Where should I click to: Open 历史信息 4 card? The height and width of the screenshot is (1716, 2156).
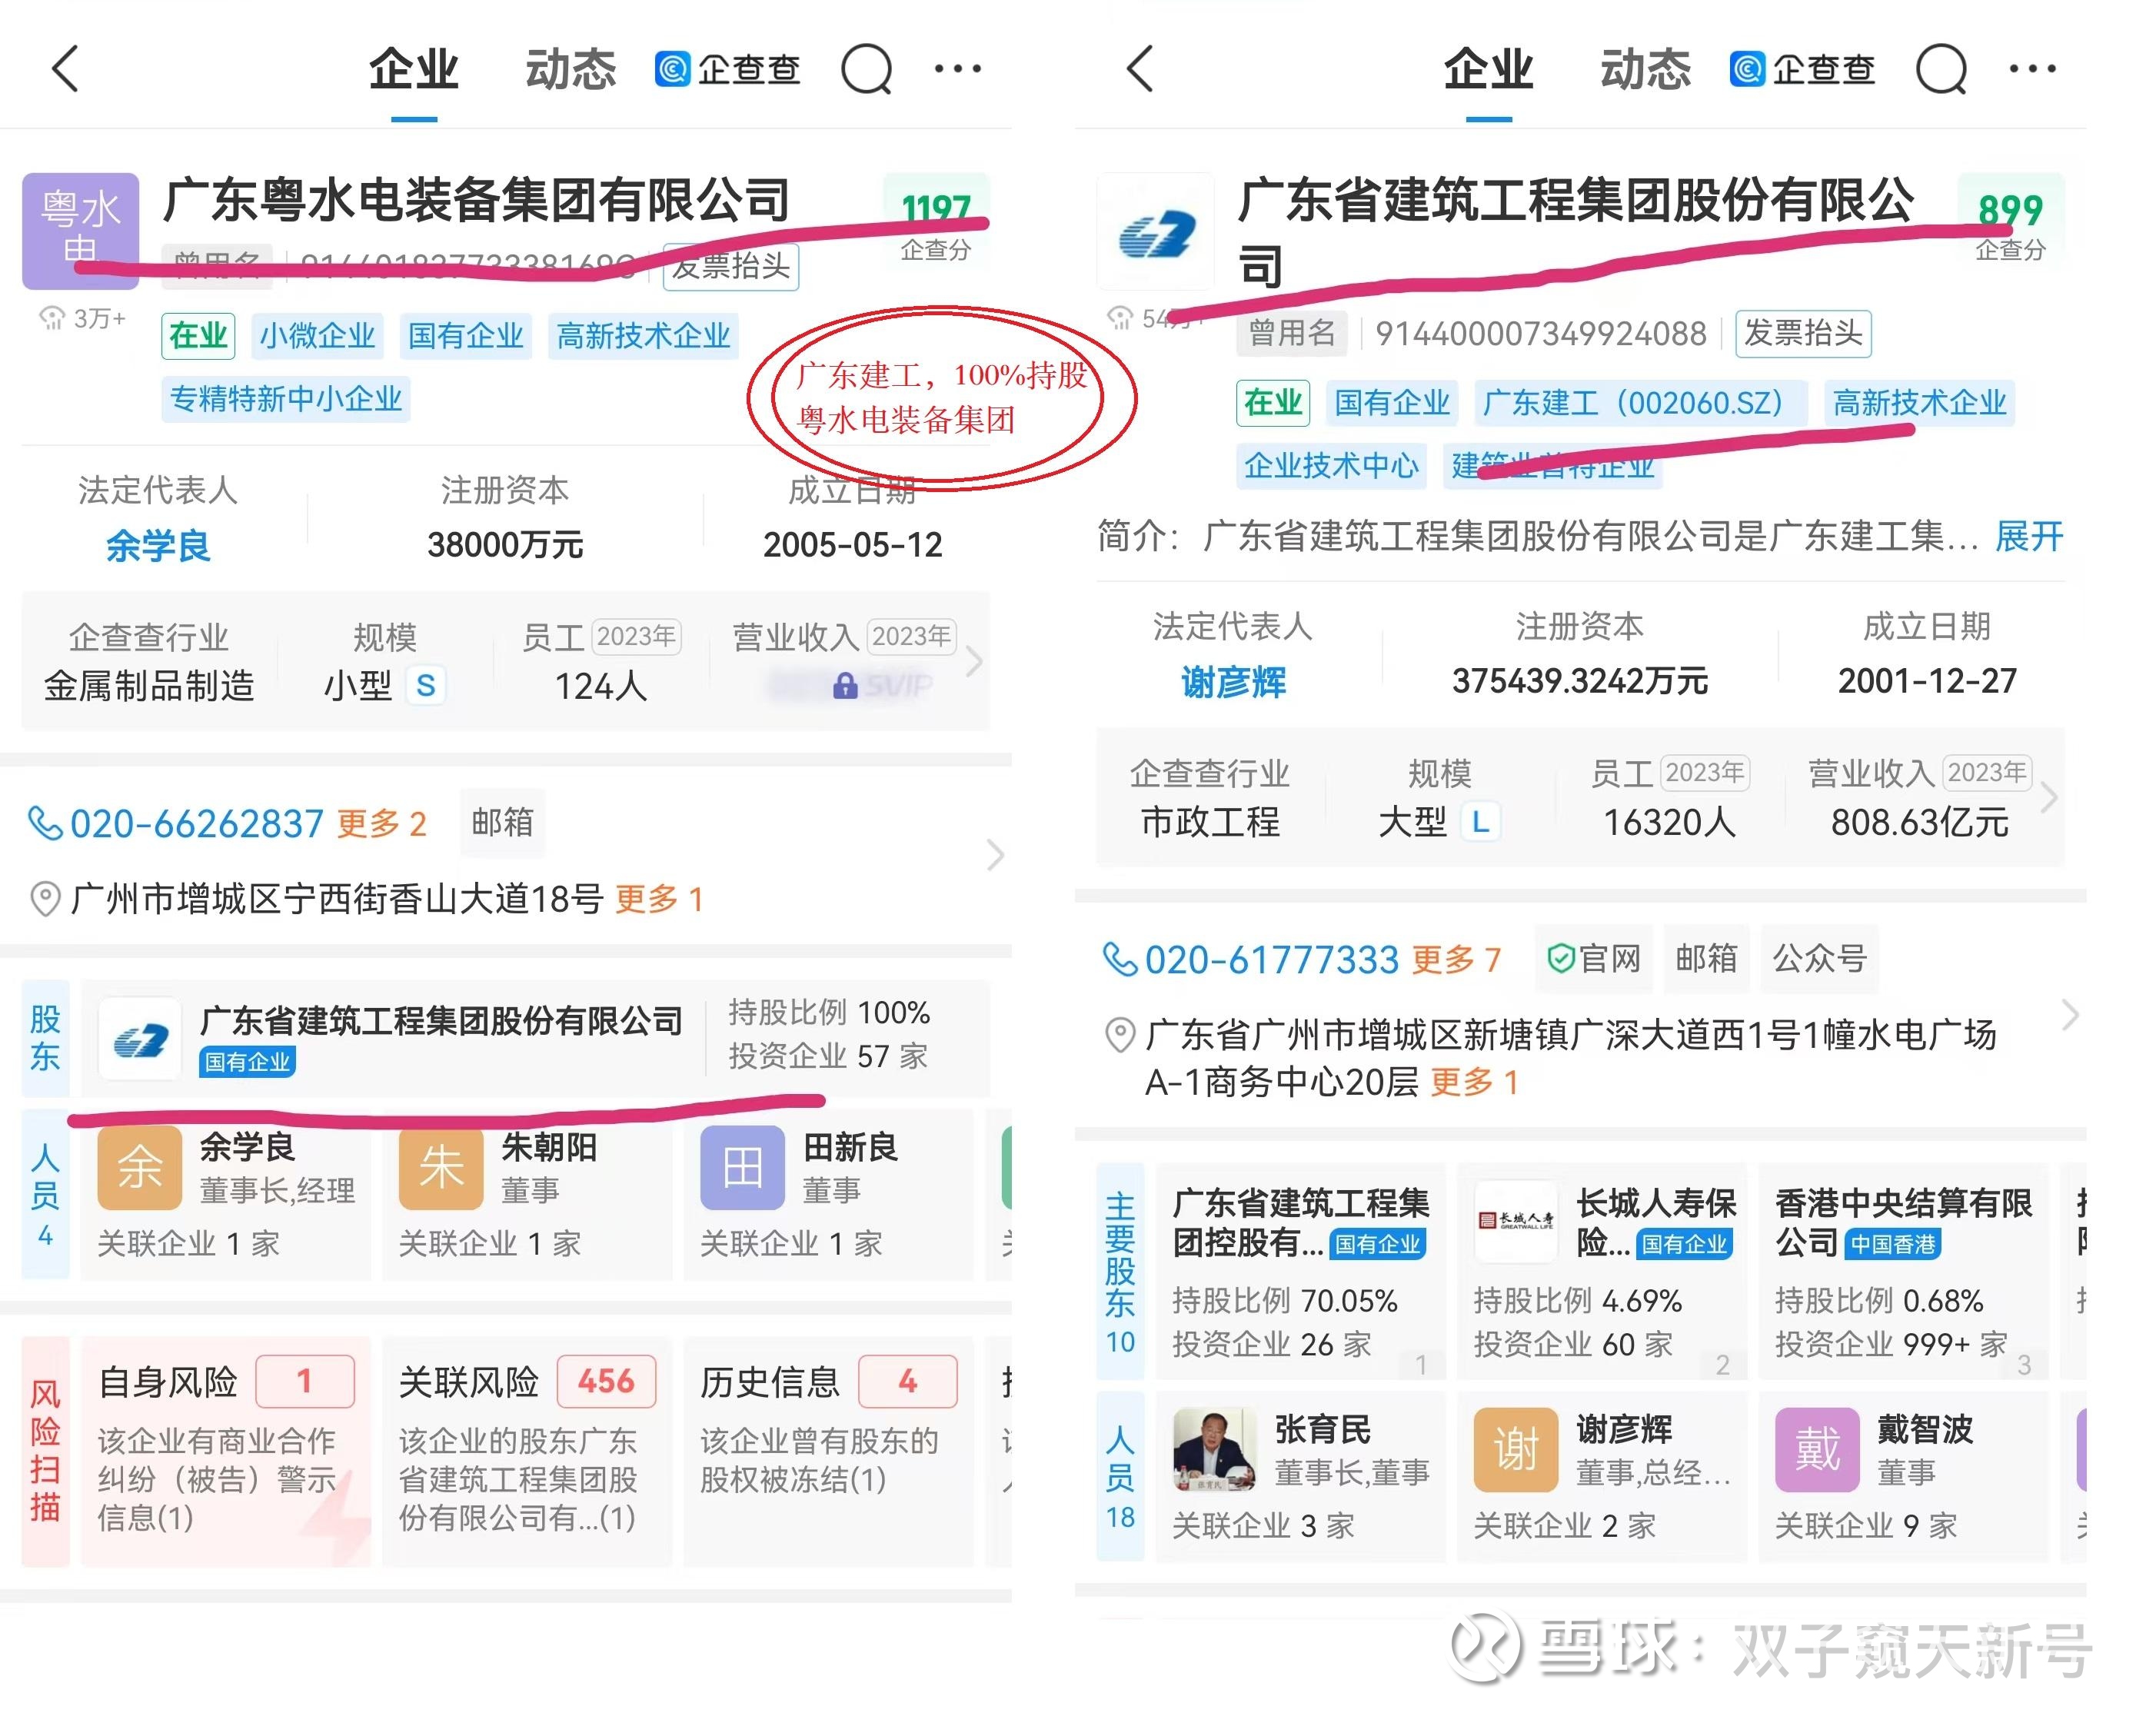828,1450
